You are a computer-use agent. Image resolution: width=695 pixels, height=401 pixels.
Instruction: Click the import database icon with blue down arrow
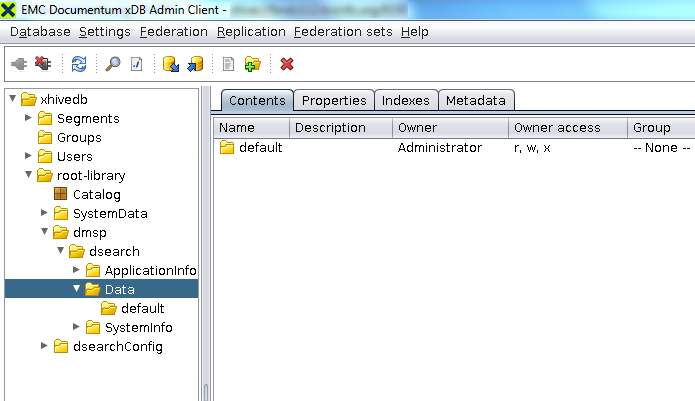coord(171,64)
